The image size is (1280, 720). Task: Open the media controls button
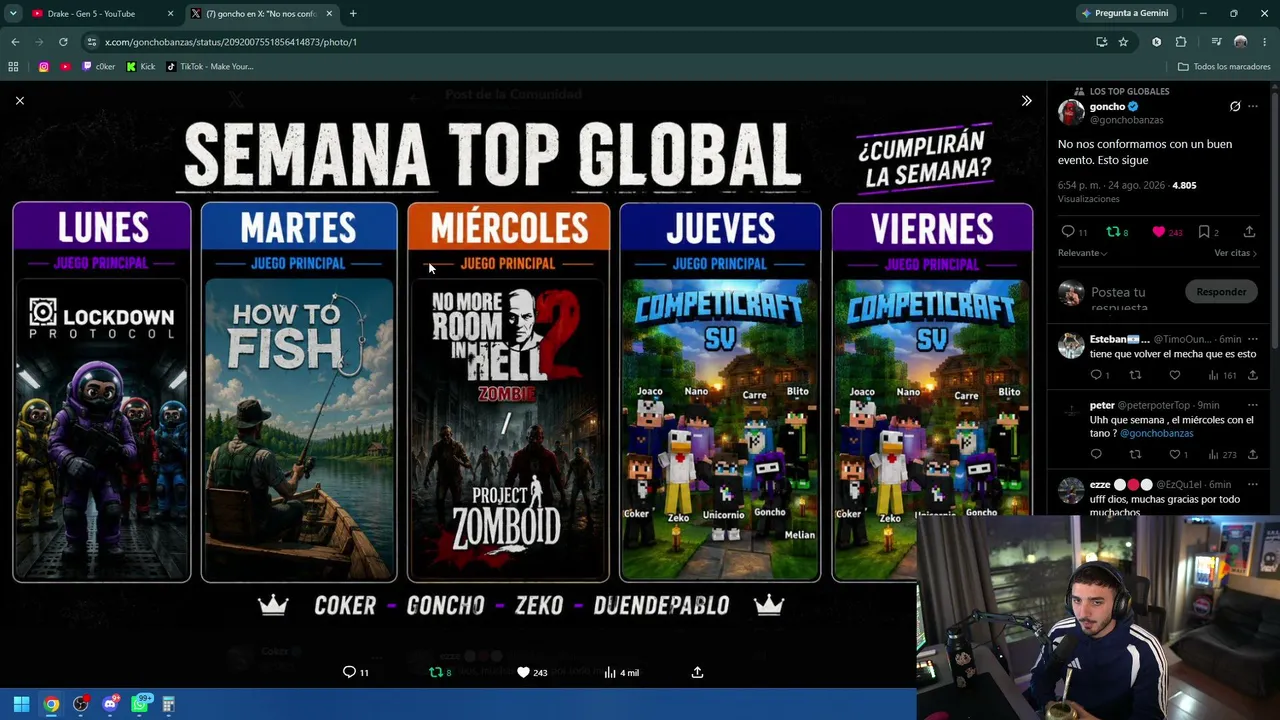pyautogui.click(x=1216, y=42)
